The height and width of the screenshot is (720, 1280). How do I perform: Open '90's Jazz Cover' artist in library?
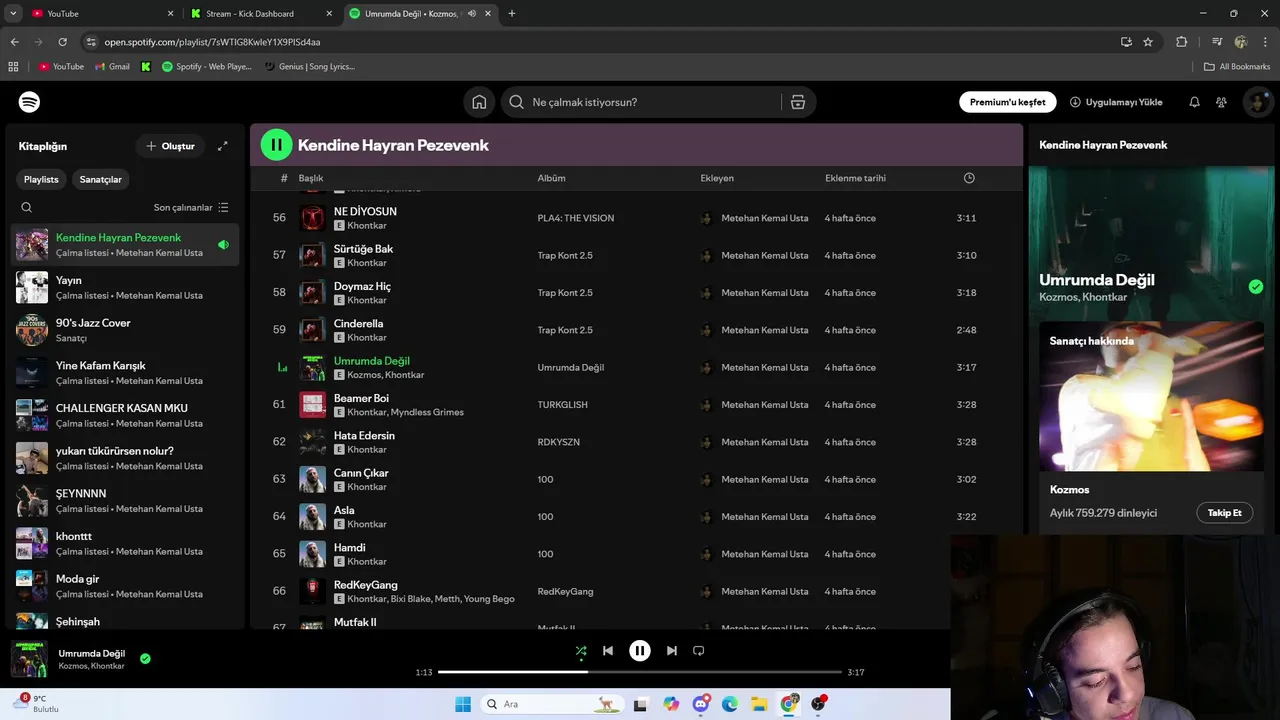pos(125,330)
